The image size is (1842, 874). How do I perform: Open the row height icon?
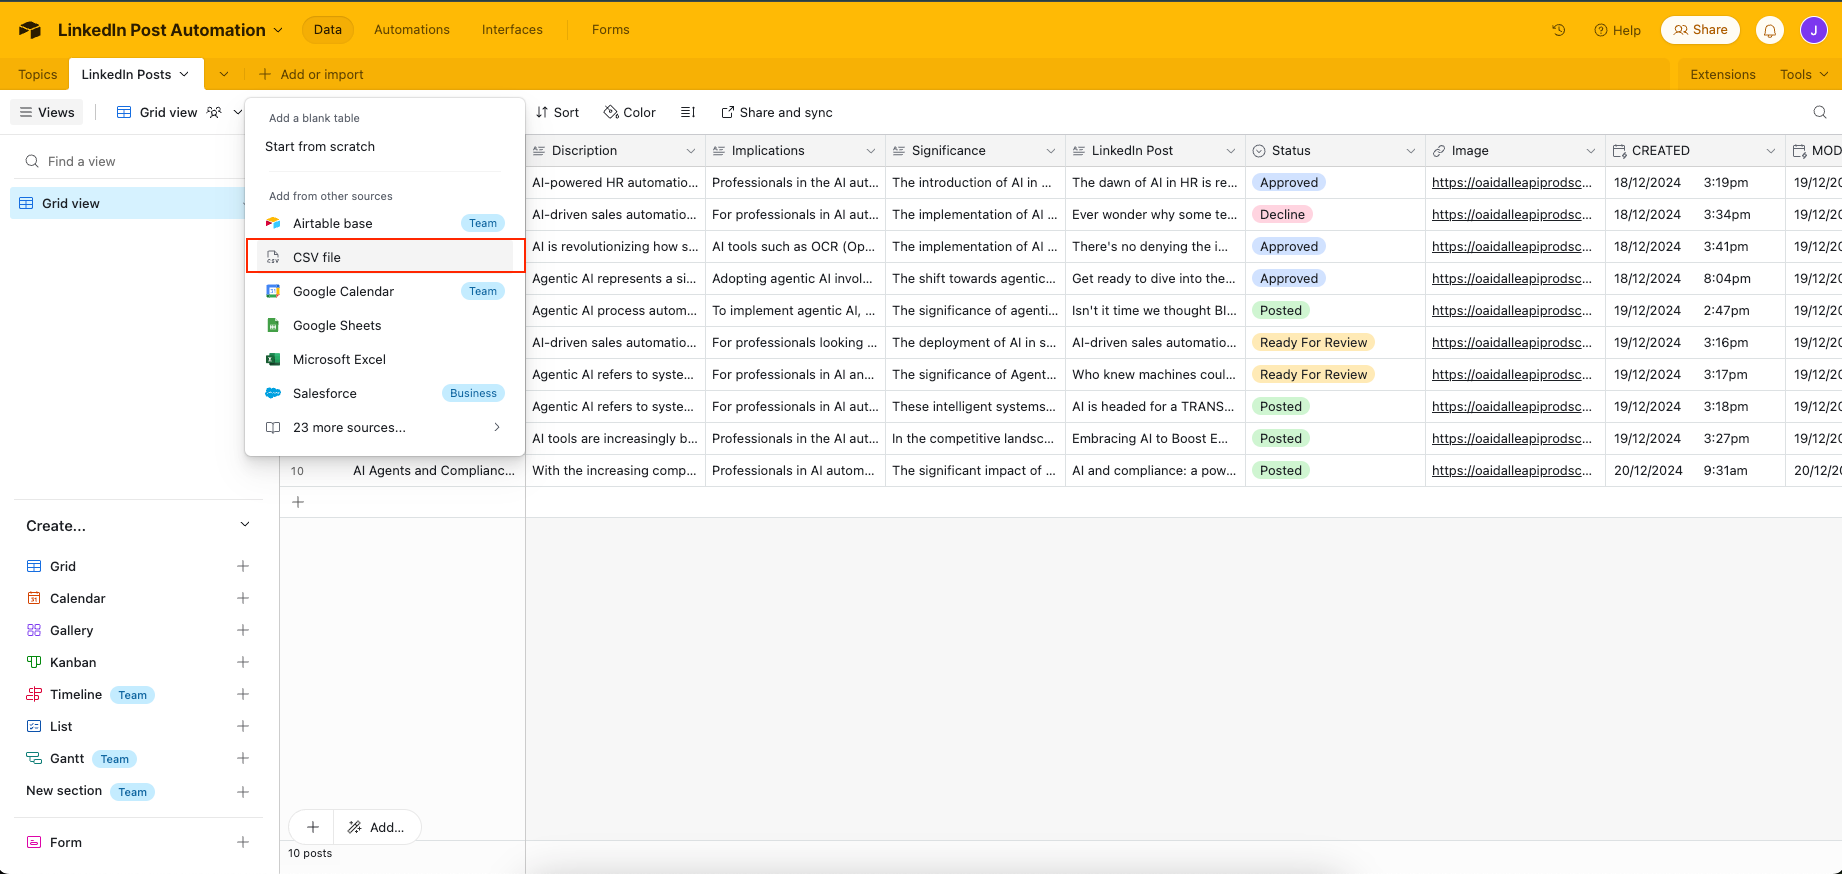point(688,112)
